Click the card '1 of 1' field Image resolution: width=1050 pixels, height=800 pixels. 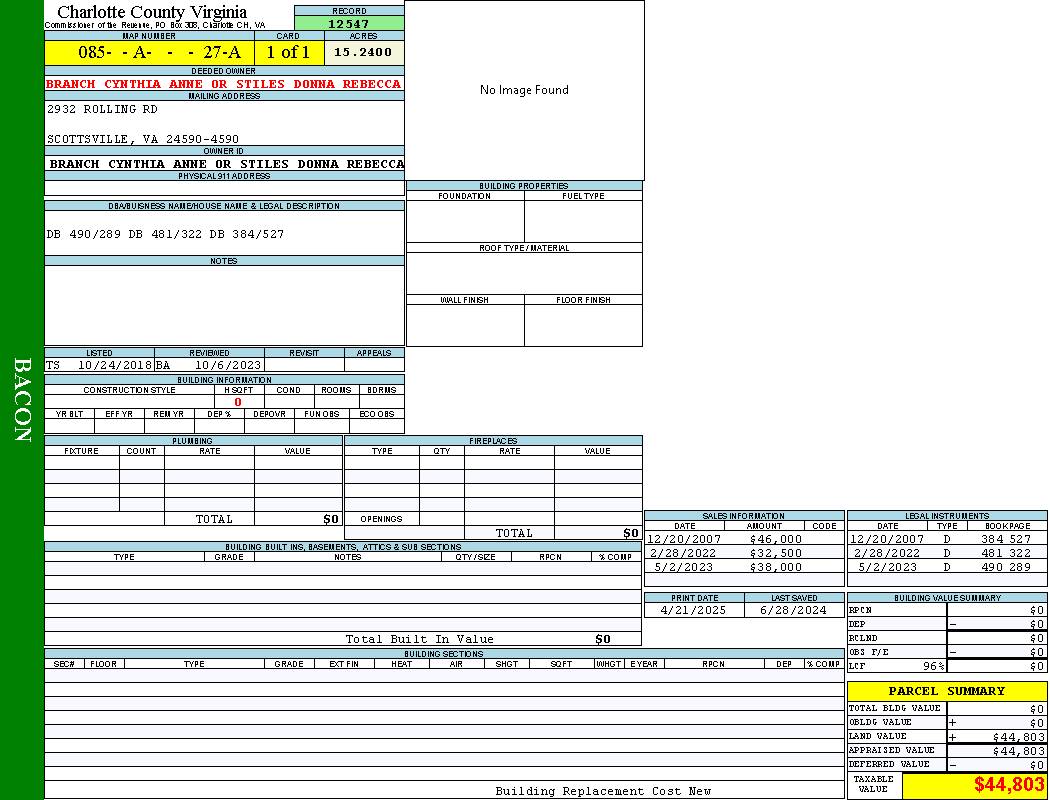[x=288, y=52]
